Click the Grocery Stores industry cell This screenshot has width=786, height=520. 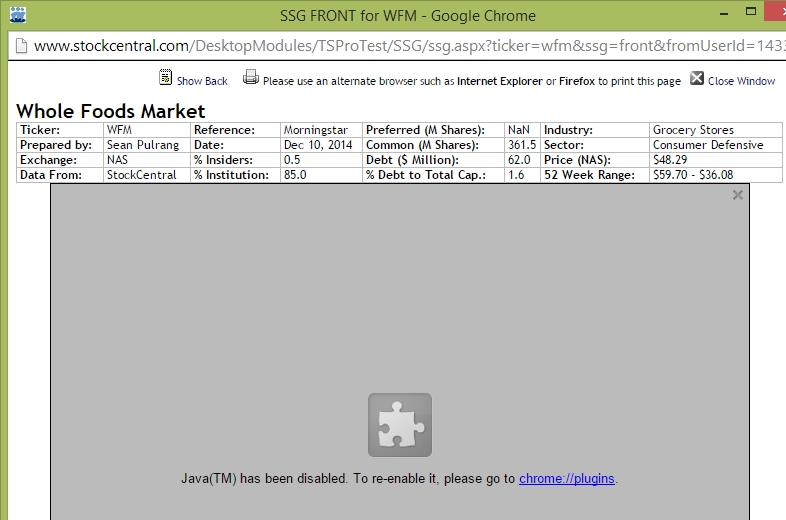click(x=693, y=130)
